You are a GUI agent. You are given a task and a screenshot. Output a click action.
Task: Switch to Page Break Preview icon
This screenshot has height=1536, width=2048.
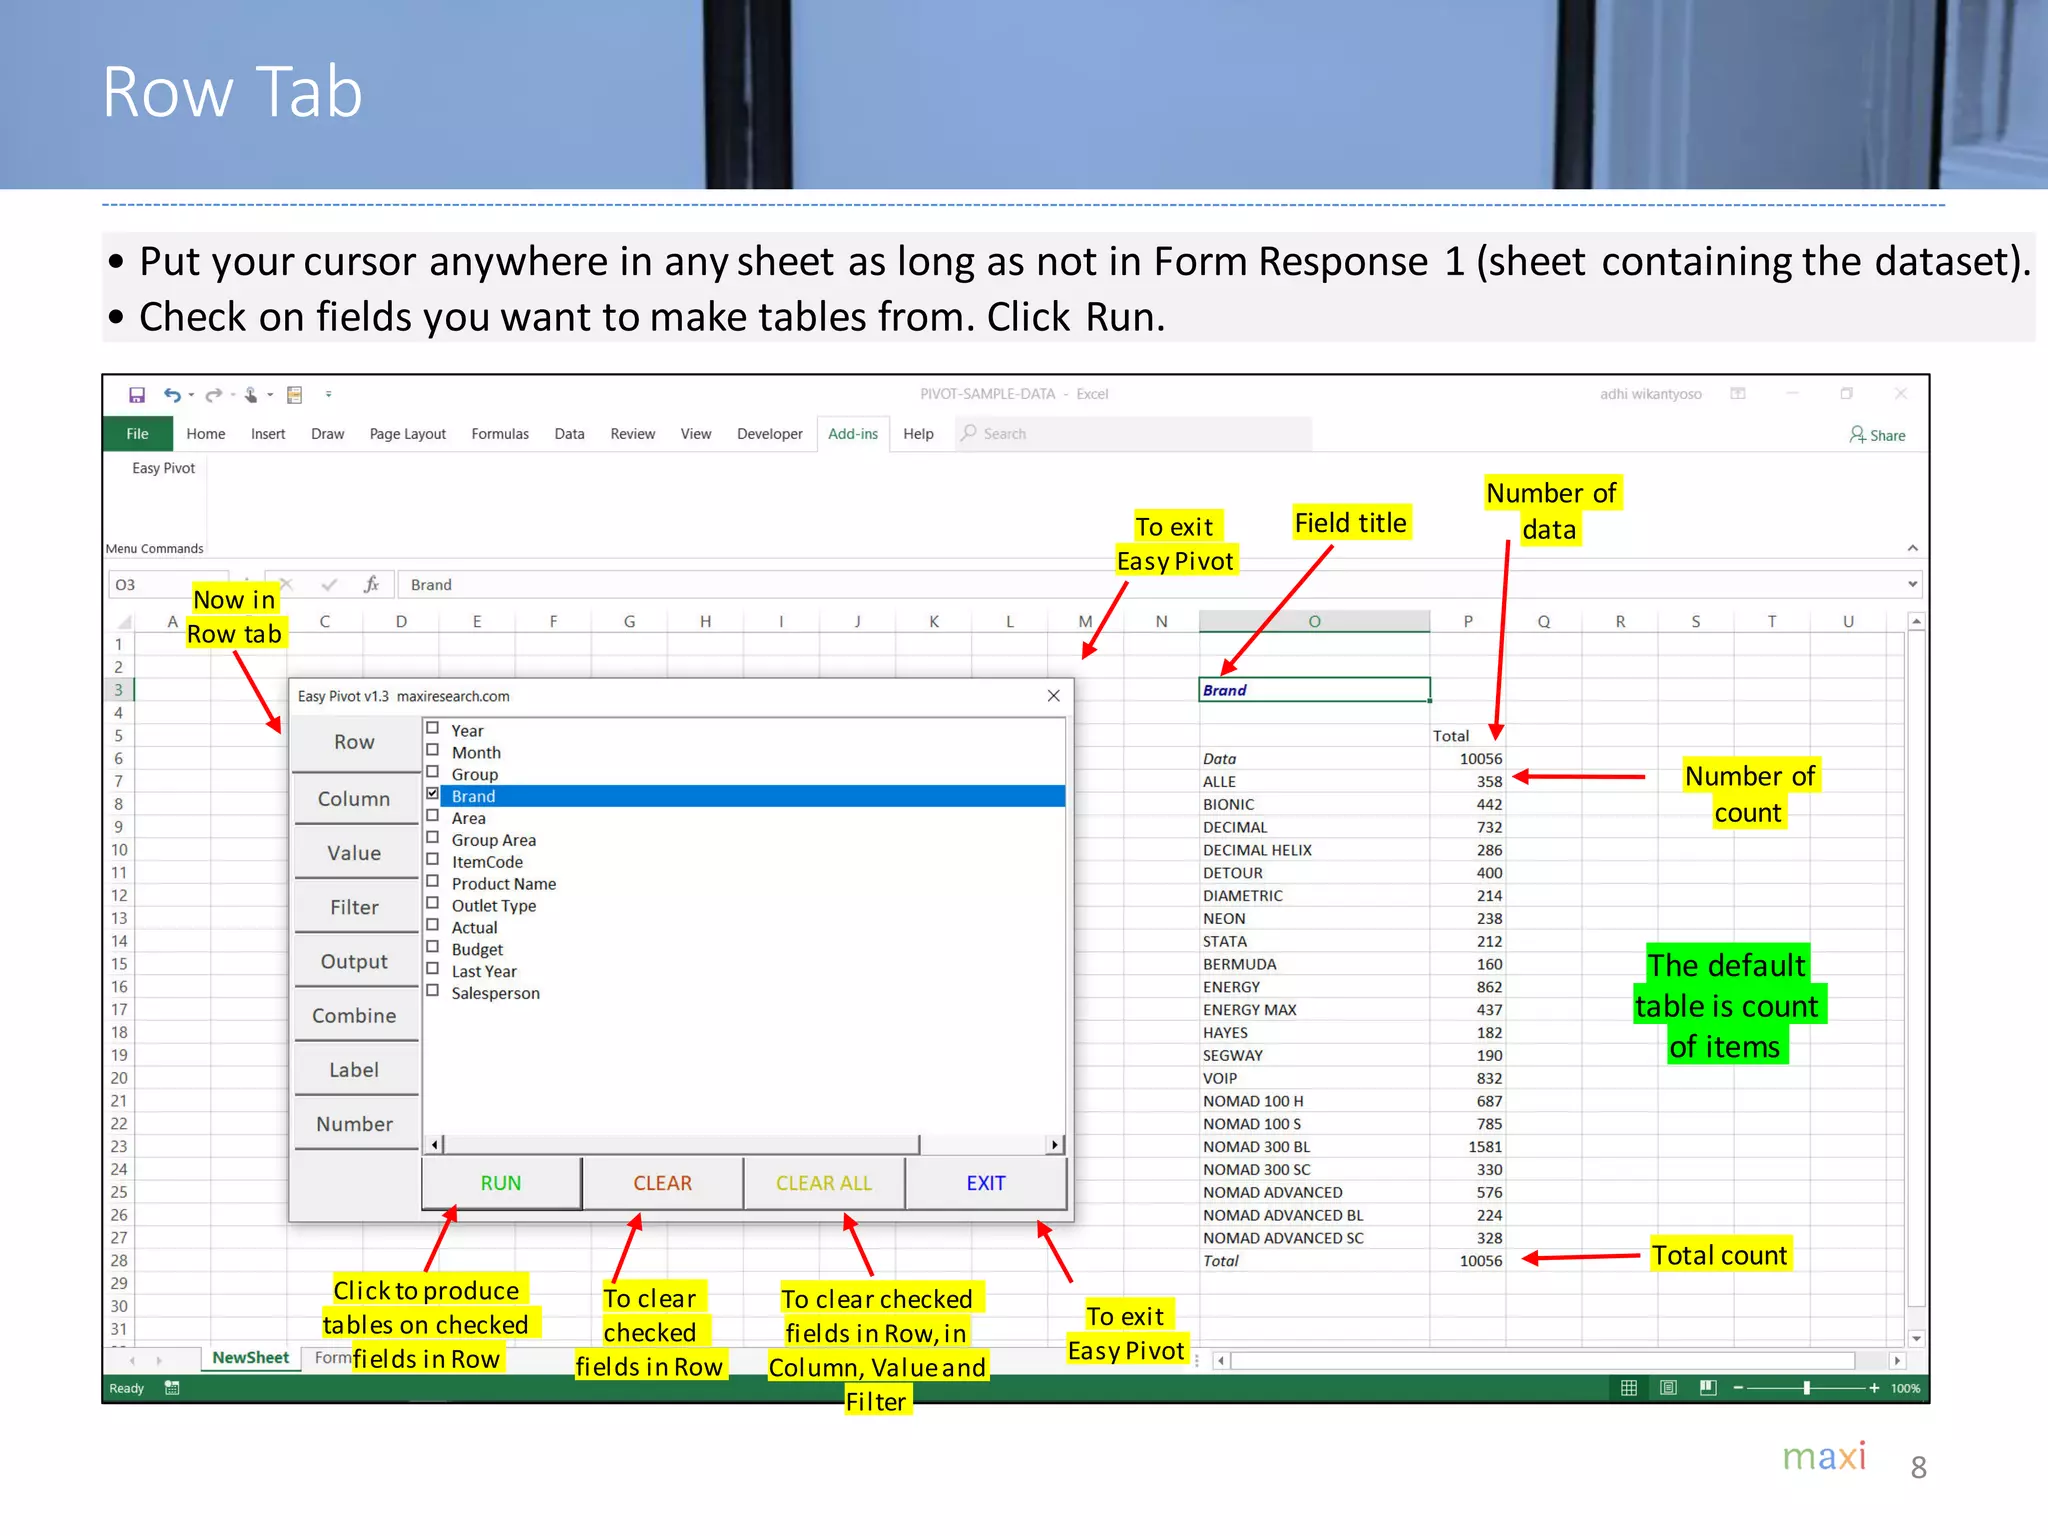click(1708, 1388)
